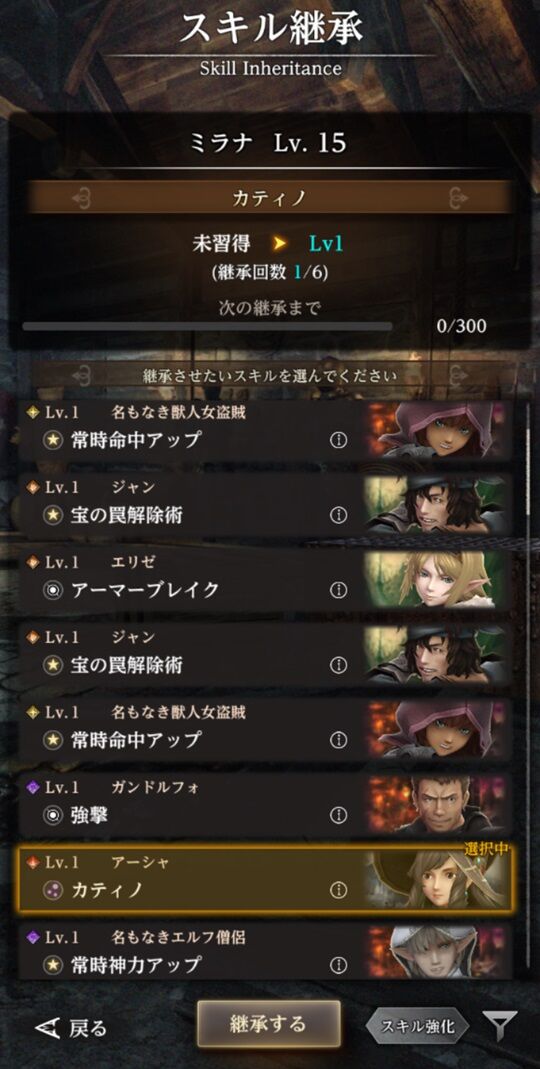Click the スキル強化 tab button
The image size is (540, 1069).
[x=417, y=1026]
